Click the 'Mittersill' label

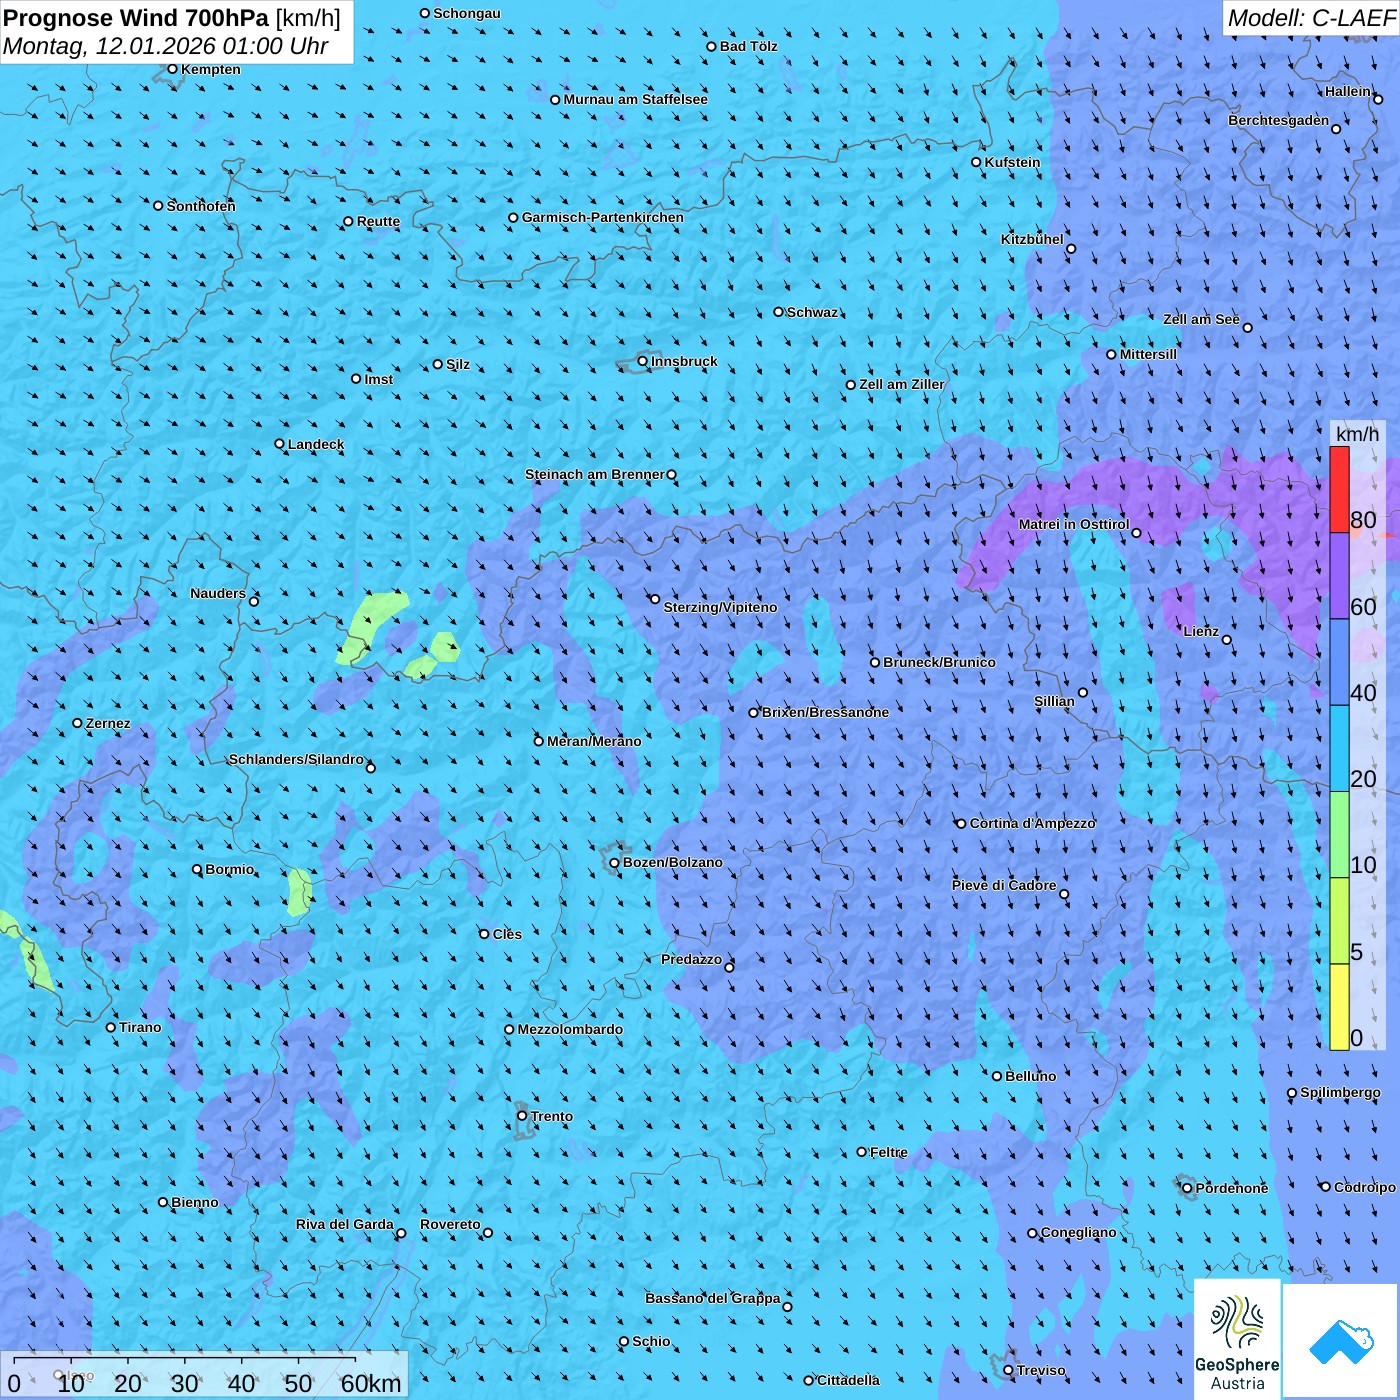coord(1148,354)
